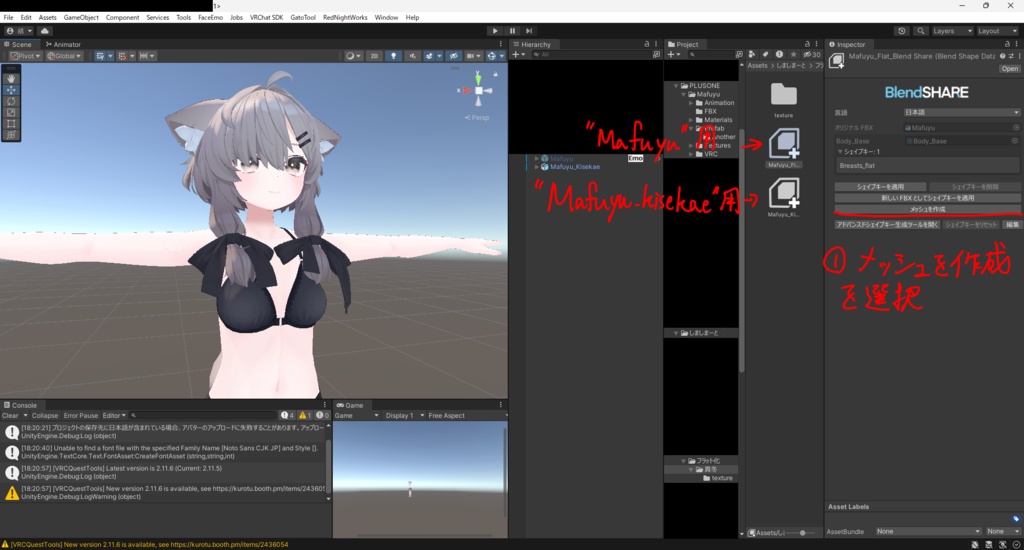
Task: Toggle error count filter in Console
Action: tap(323, 415)
